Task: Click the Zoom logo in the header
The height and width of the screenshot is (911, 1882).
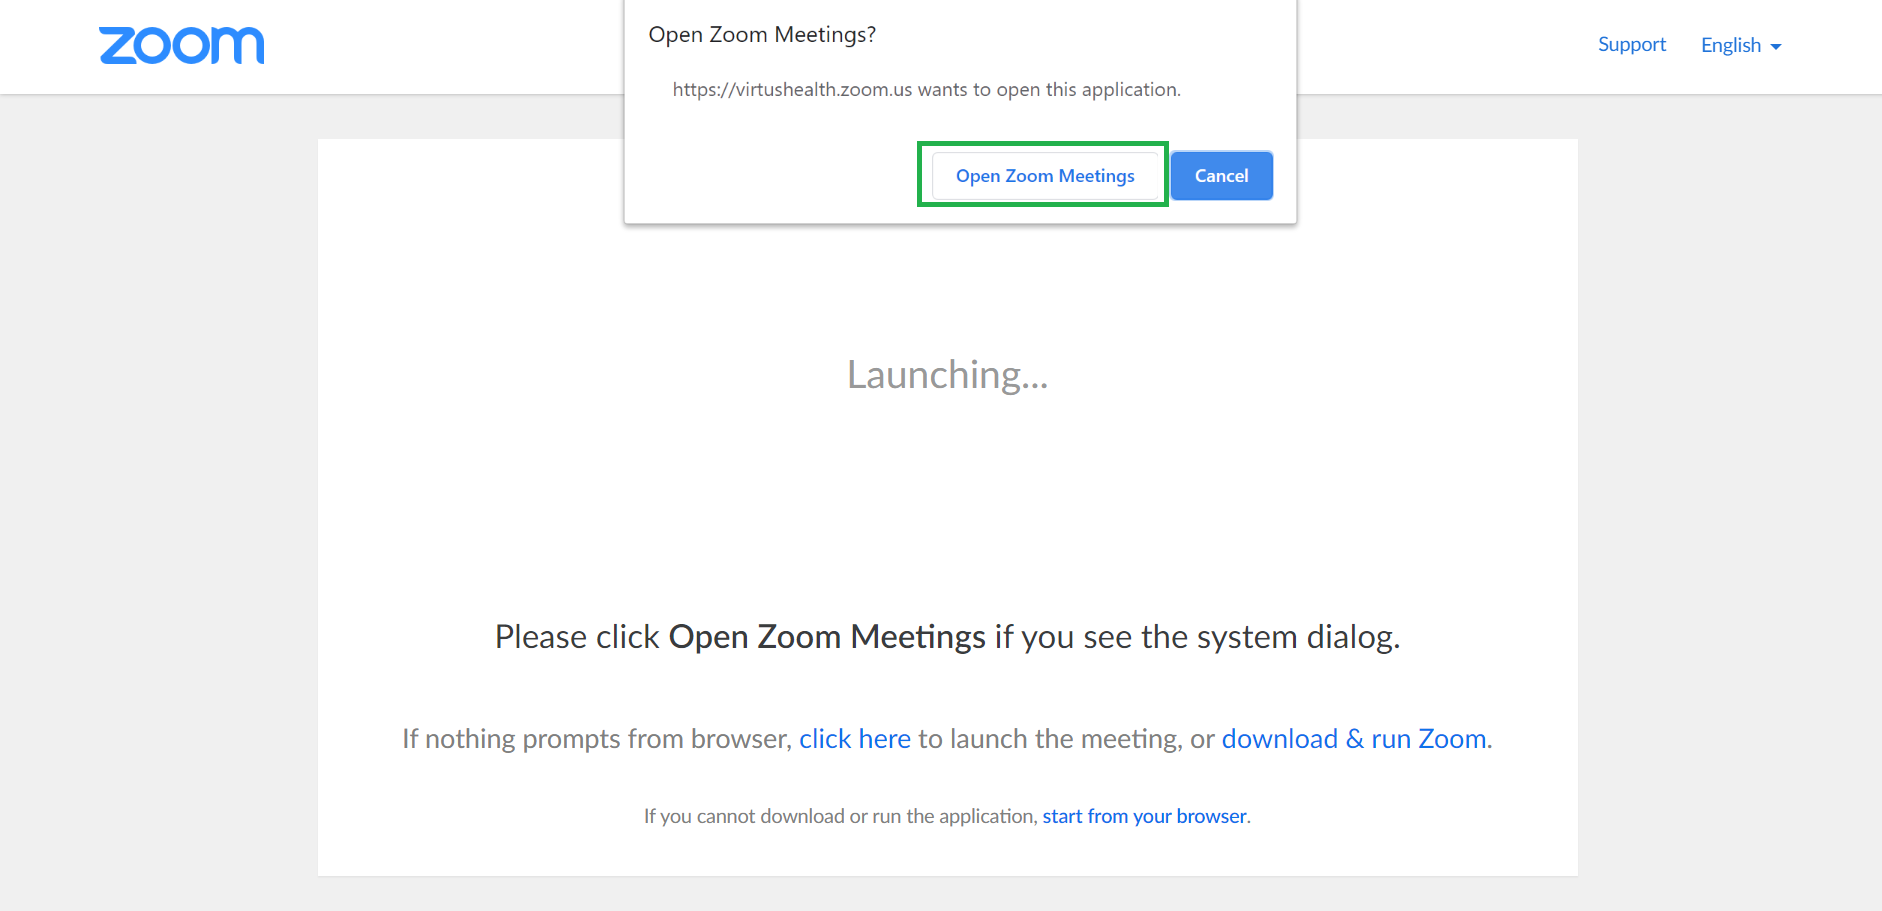Action: click(182, 46)
